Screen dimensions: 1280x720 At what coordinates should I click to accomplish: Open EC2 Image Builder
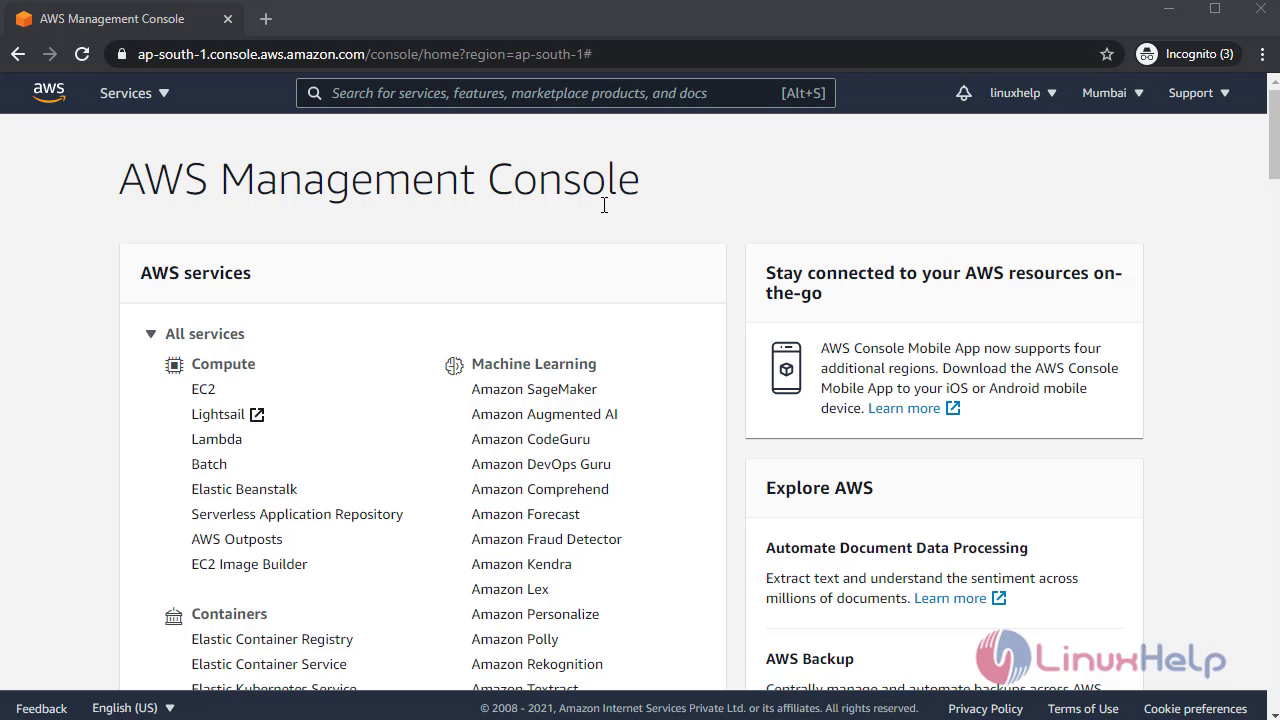click(x=249, y=564)
